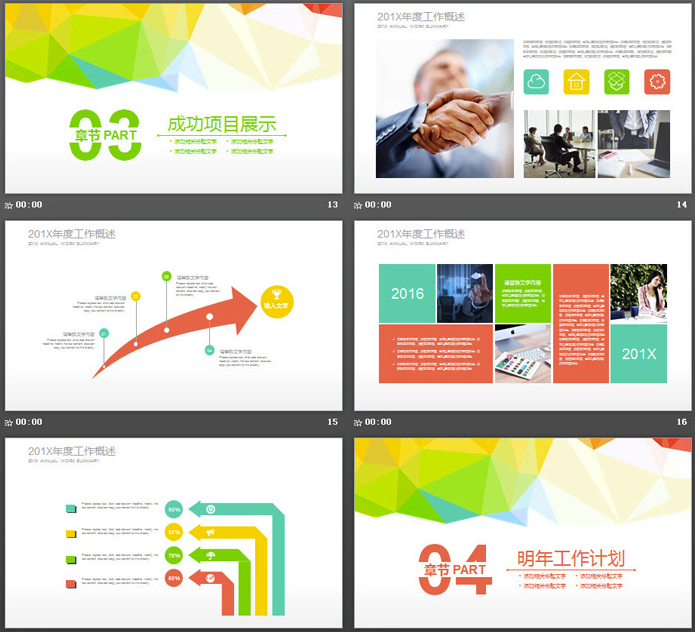Select slide thumbnail with four bent arrows
This screenshot has height=632, width=695.
[x=173, y=532]
